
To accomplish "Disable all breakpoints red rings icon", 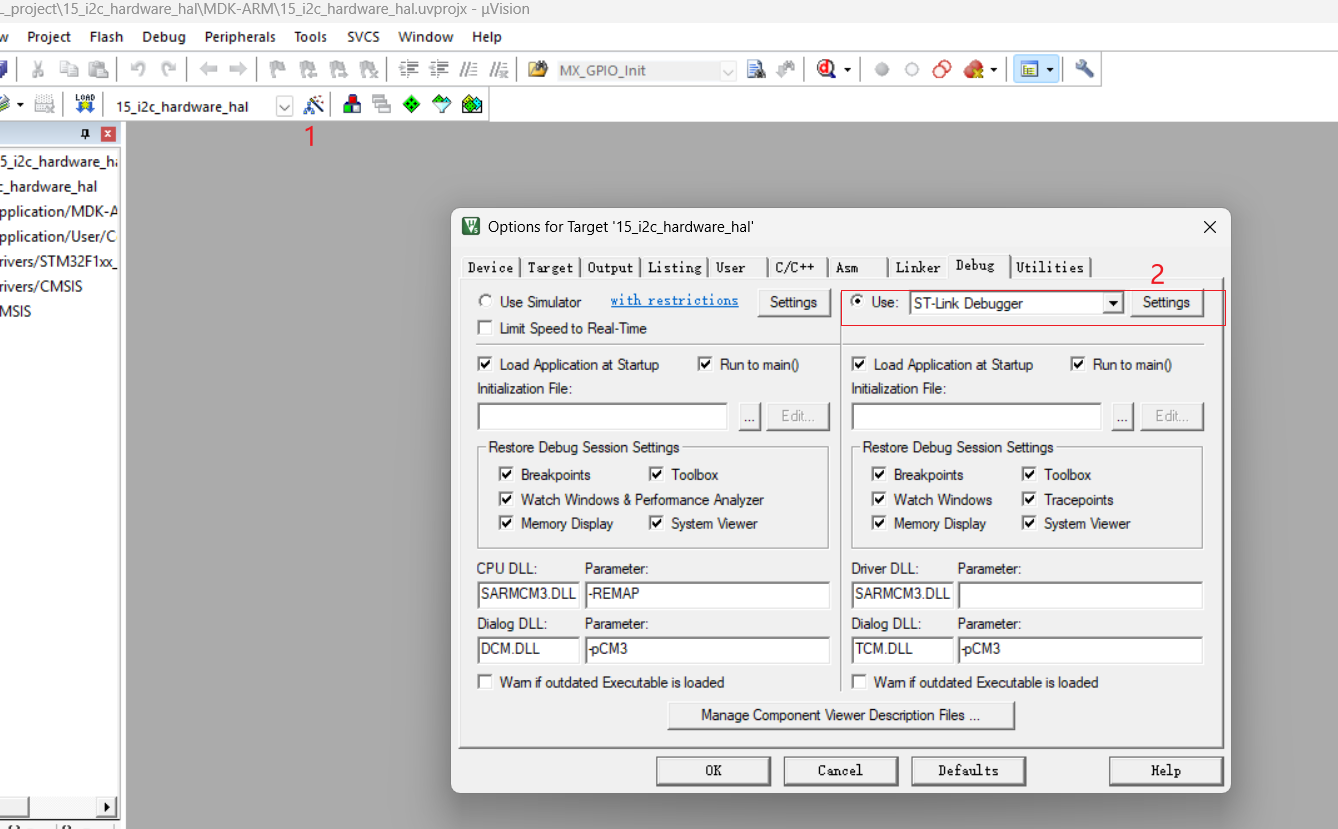I will click(941, 70).
